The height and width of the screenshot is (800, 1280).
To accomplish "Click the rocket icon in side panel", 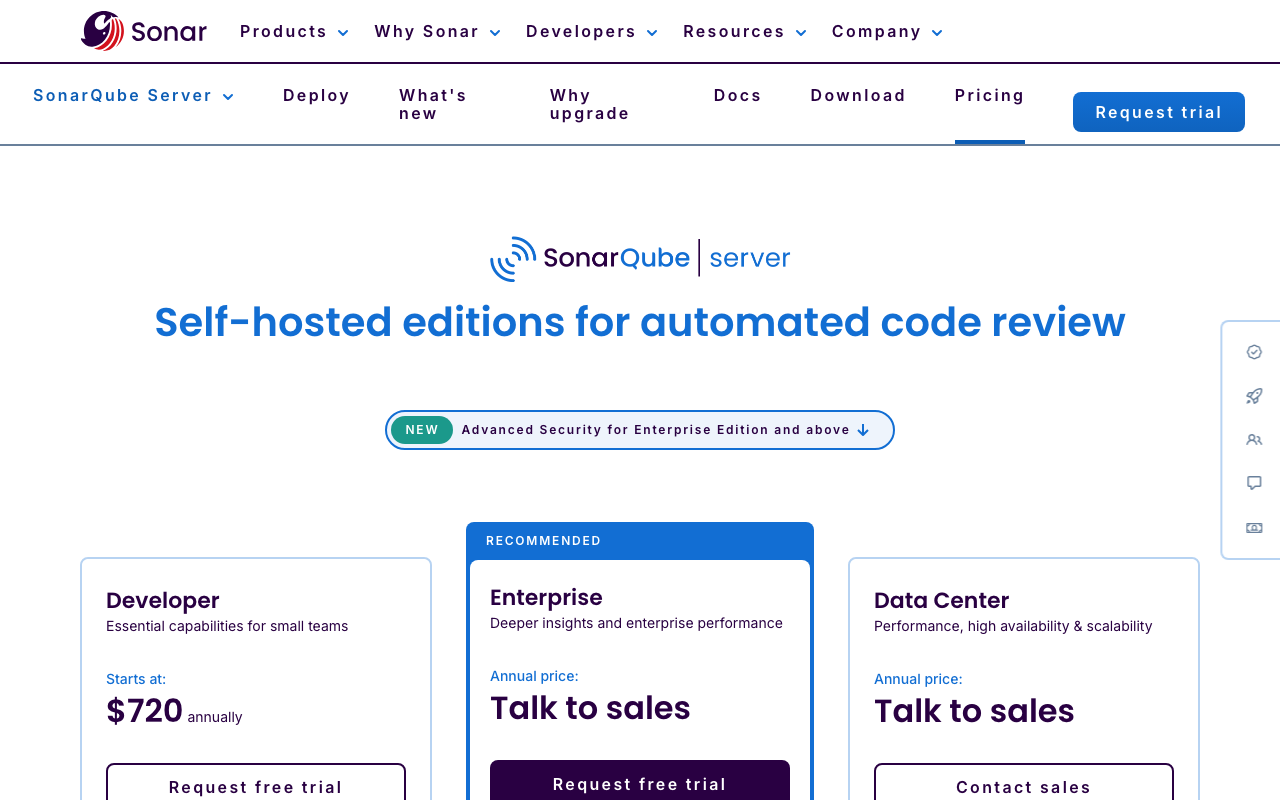I will click(1254, 396).
